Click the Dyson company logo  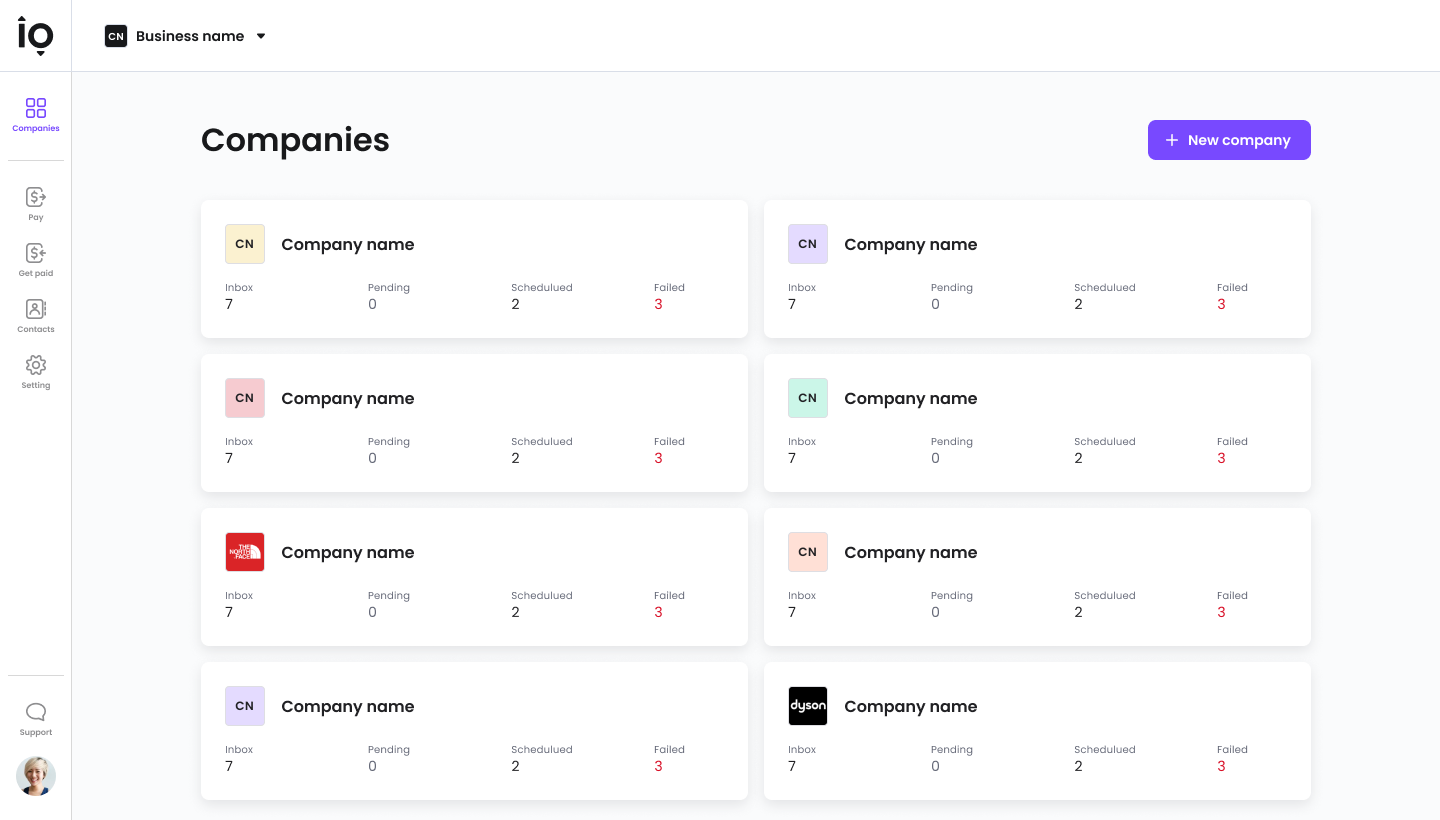pos(808,706)
